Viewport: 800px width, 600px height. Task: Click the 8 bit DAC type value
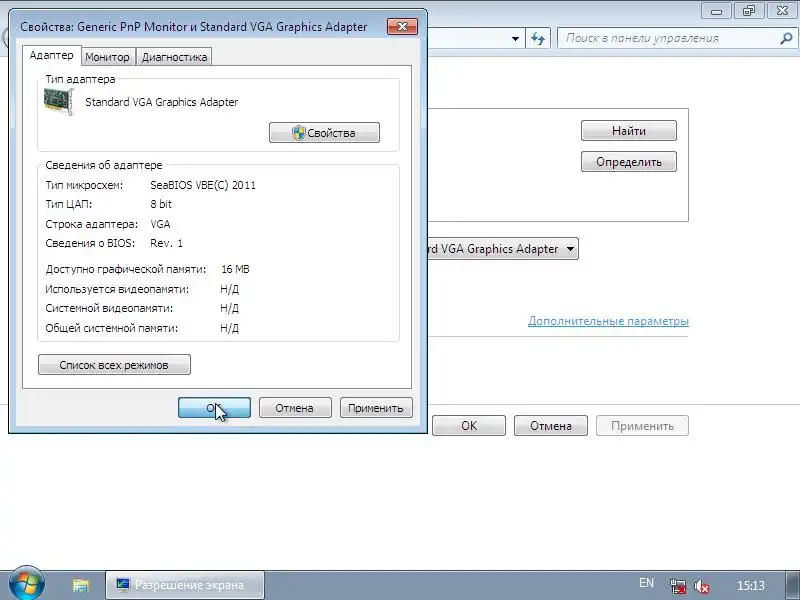[161, 204]
